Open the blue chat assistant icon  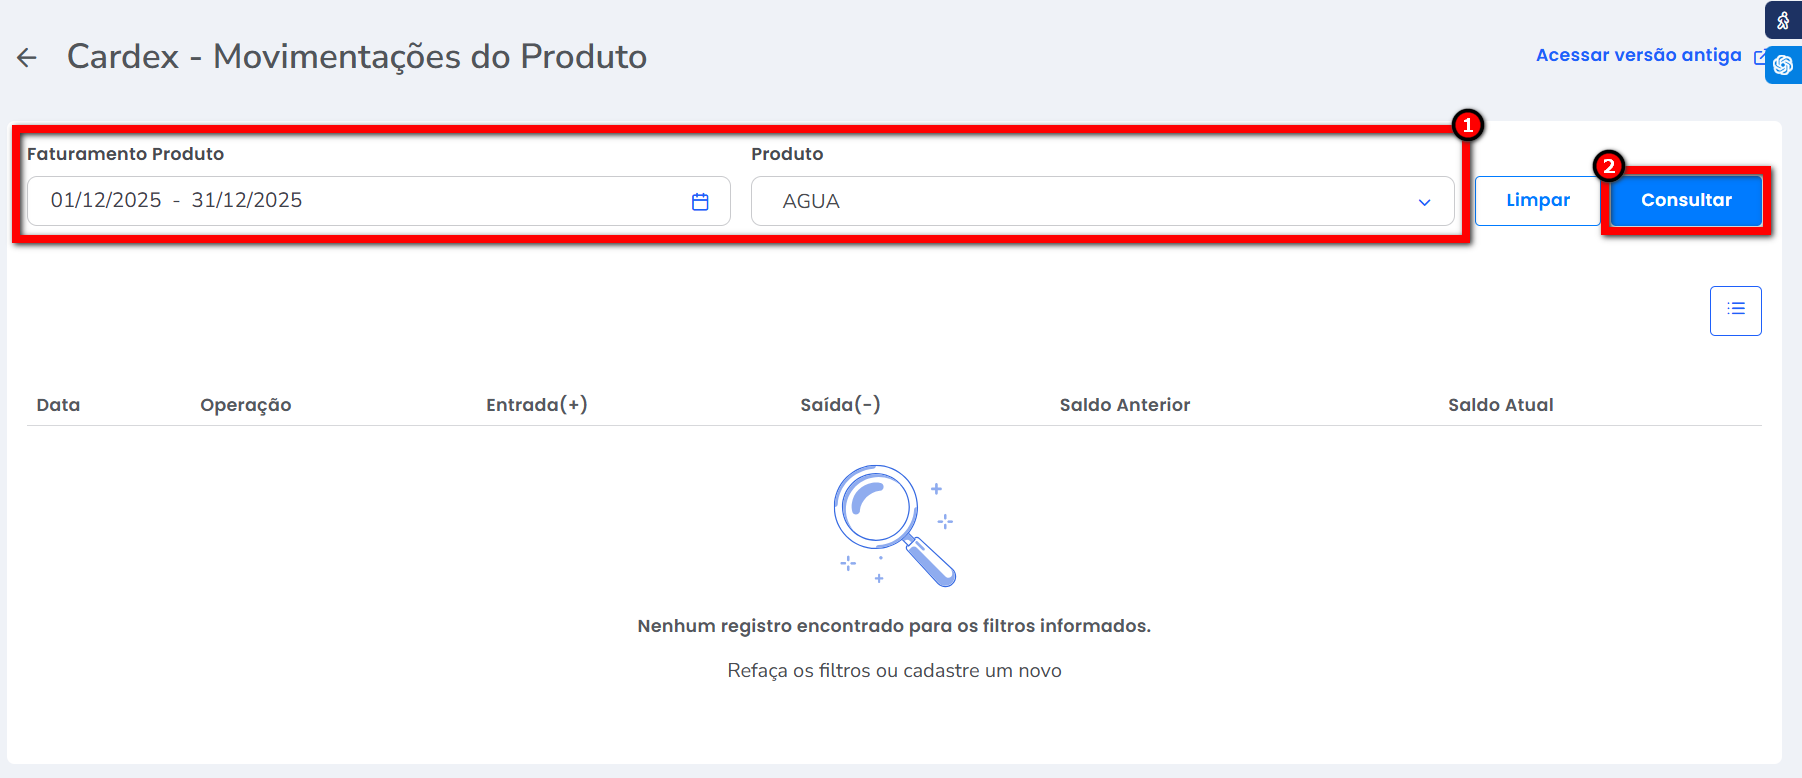(1783, 66)
